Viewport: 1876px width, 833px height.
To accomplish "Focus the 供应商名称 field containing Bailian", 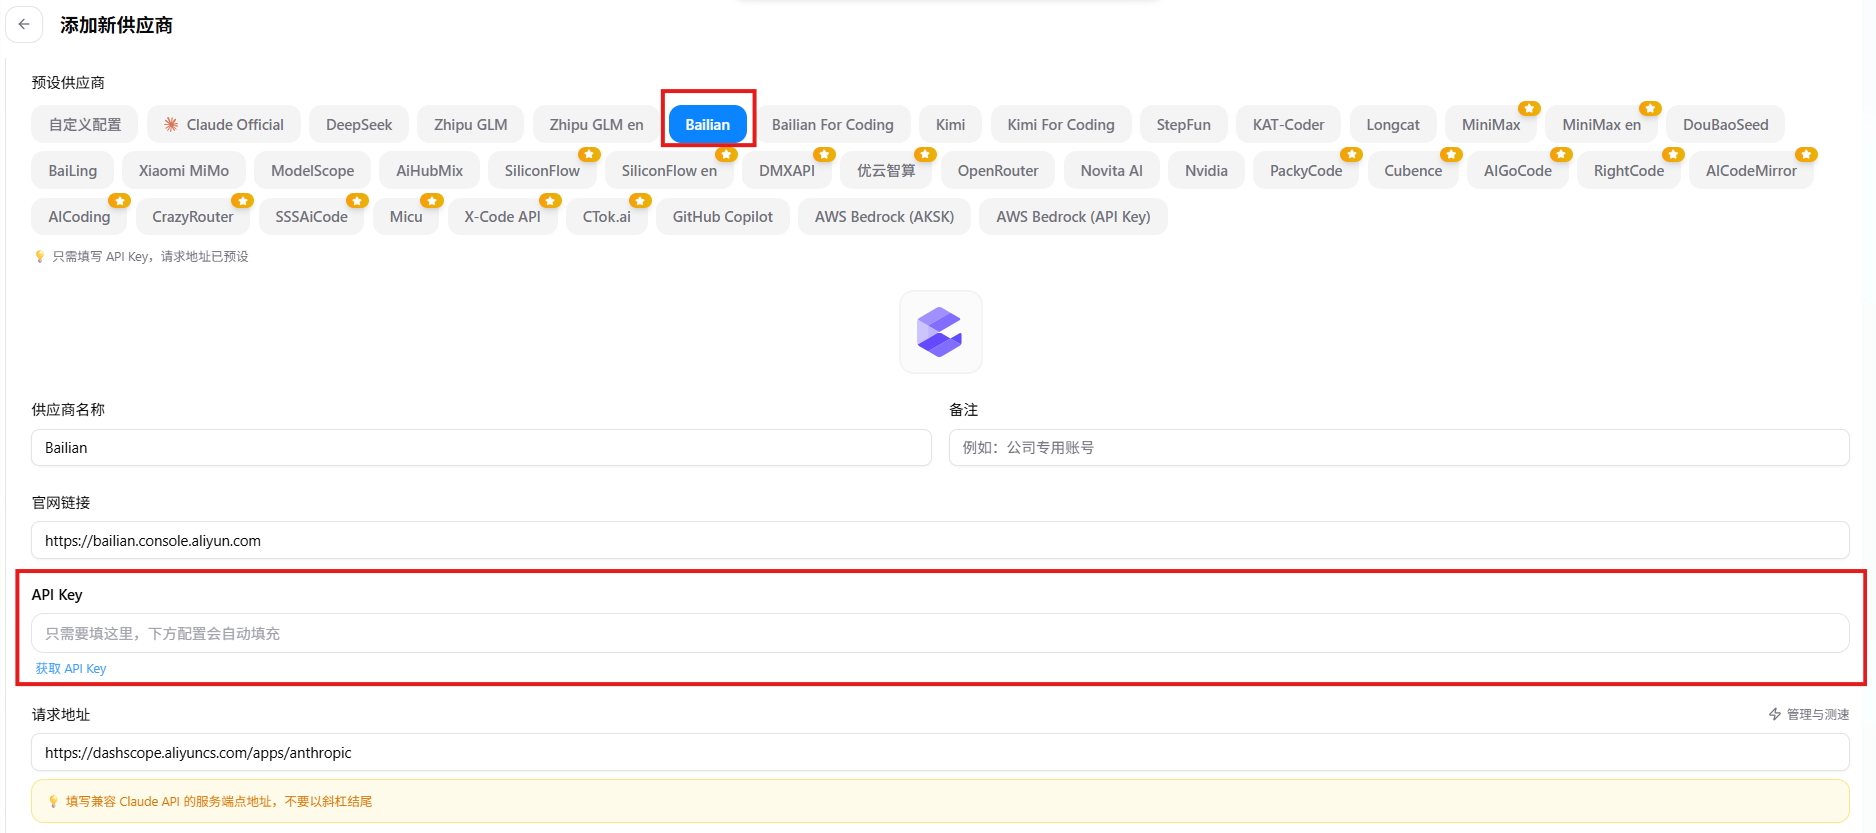I will pyautogui.click(x=481, y=448).
